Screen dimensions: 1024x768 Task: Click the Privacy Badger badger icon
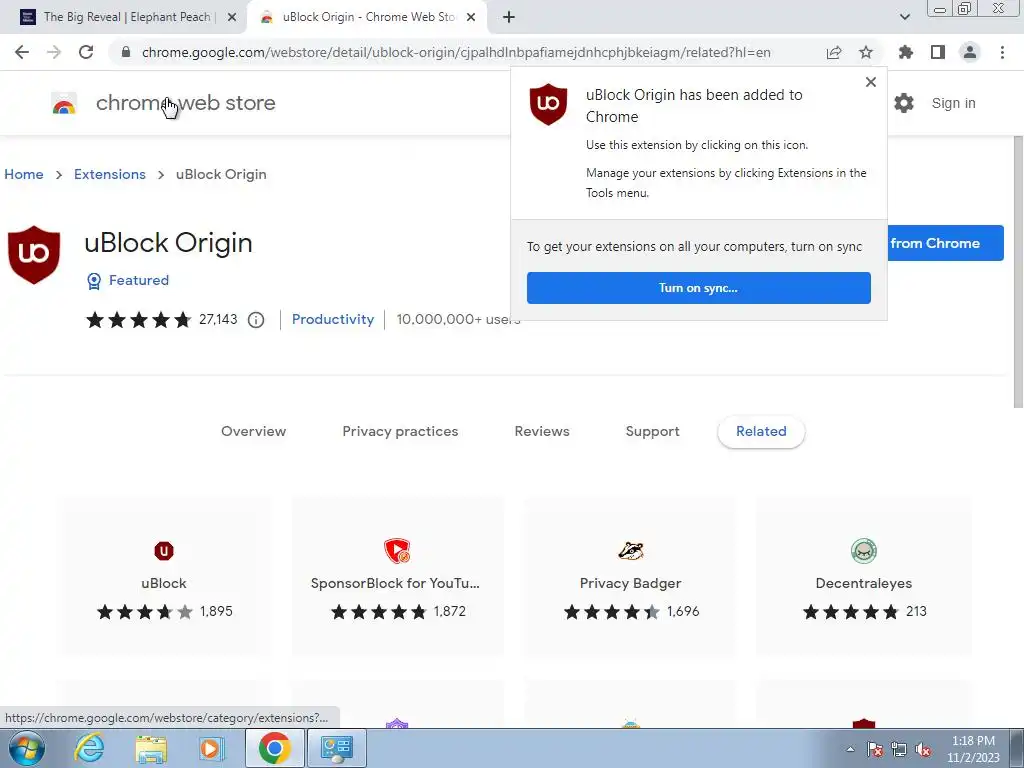[x=631, y=551]
